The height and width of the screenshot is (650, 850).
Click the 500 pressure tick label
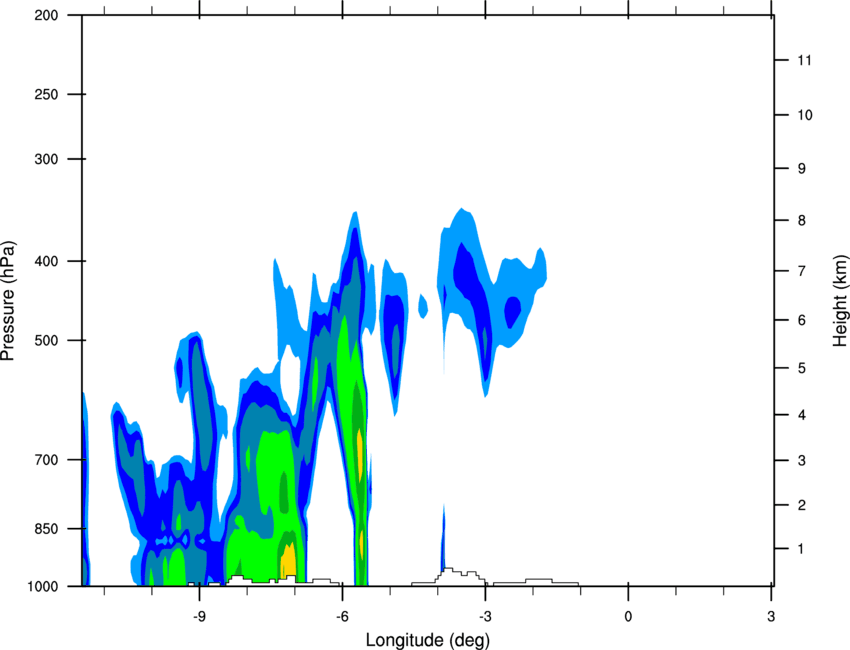coord(46,340)
